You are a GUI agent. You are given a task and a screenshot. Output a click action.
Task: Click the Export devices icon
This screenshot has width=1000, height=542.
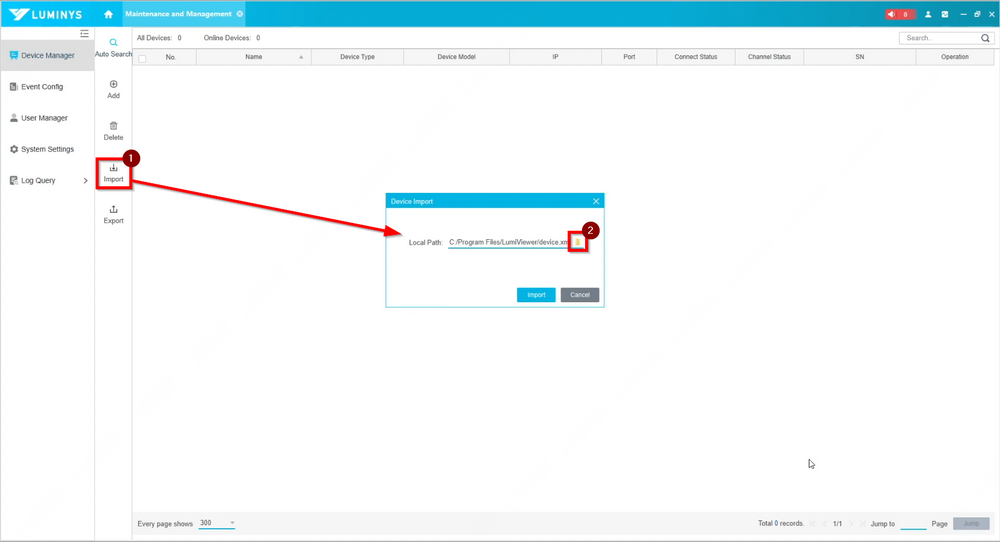(114, 213)
